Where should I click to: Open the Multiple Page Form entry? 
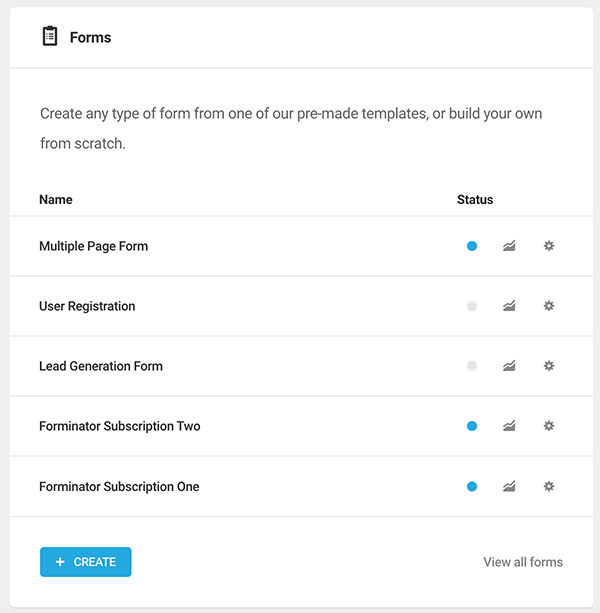[93, 246]
